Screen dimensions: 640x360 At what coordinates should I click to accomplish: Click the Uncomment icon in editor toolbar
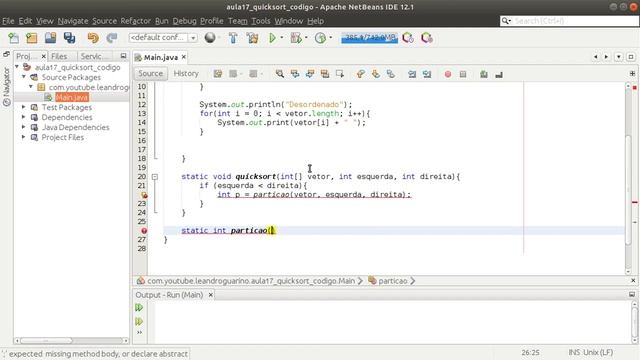pyautogui.click(x=499, y=74)
